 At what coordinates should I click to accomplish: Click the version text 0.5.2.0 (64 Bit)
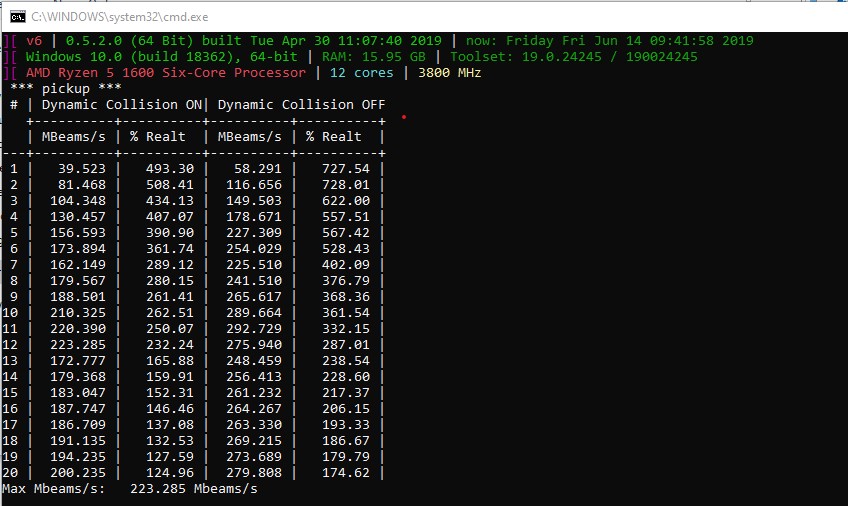click(x=130, y=41)
